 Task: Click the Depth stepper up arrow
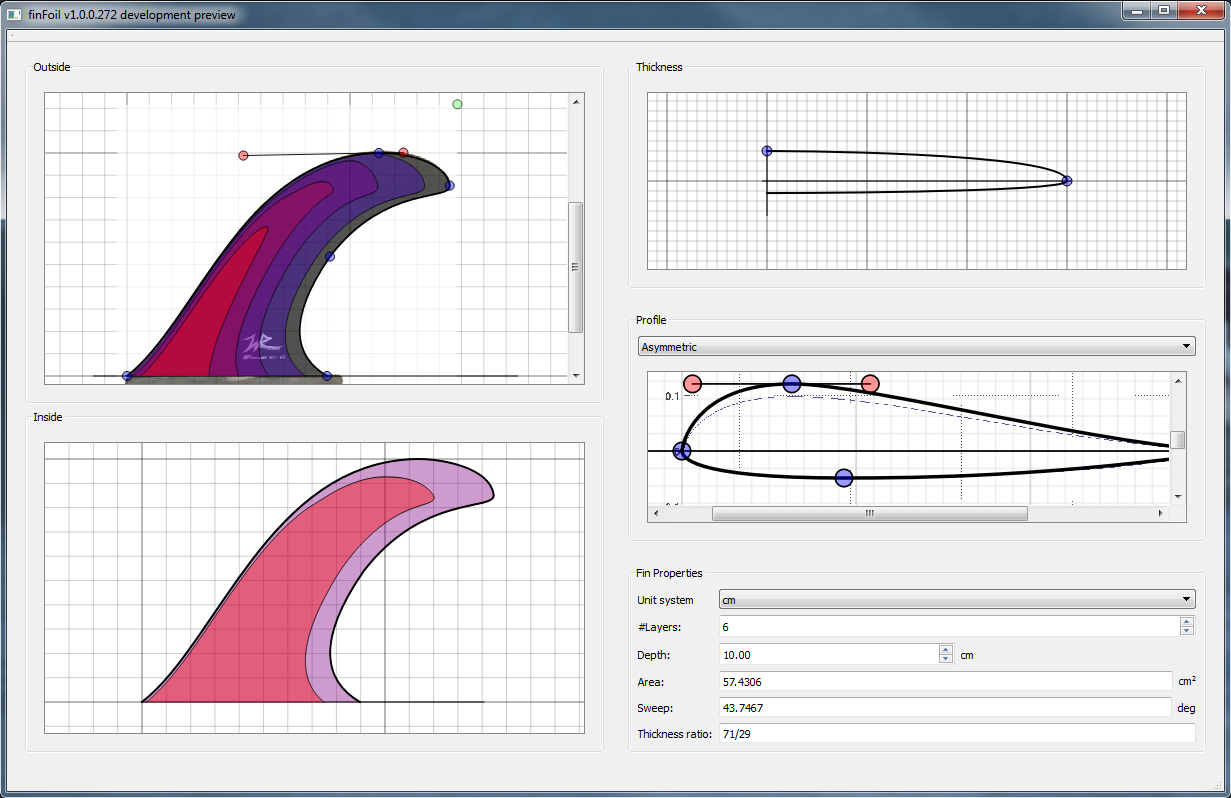(x=945, y=649)
